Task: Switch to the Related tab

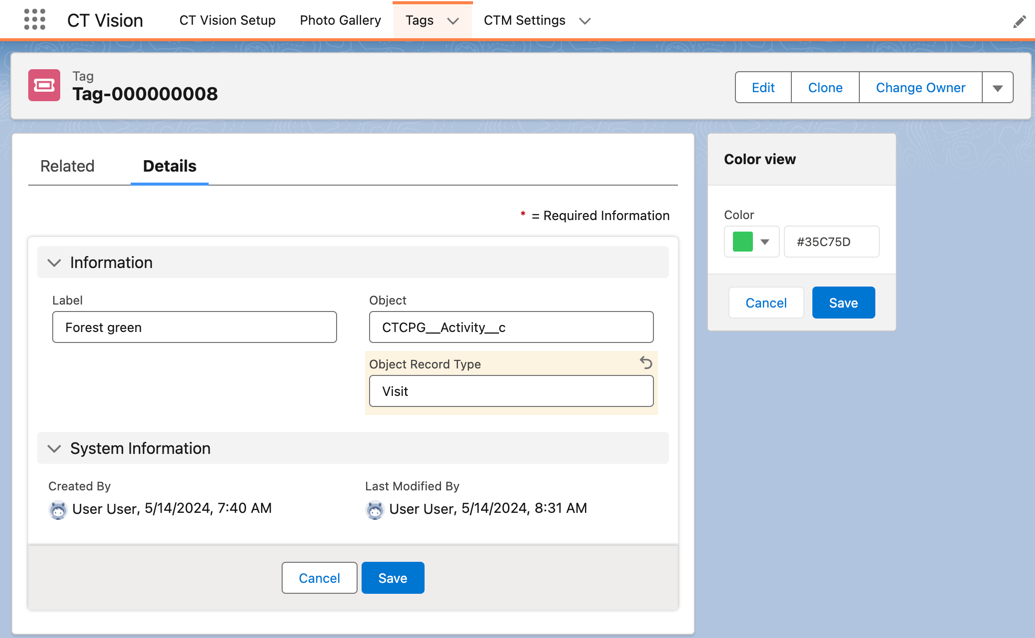Action: tap(67, 166)
